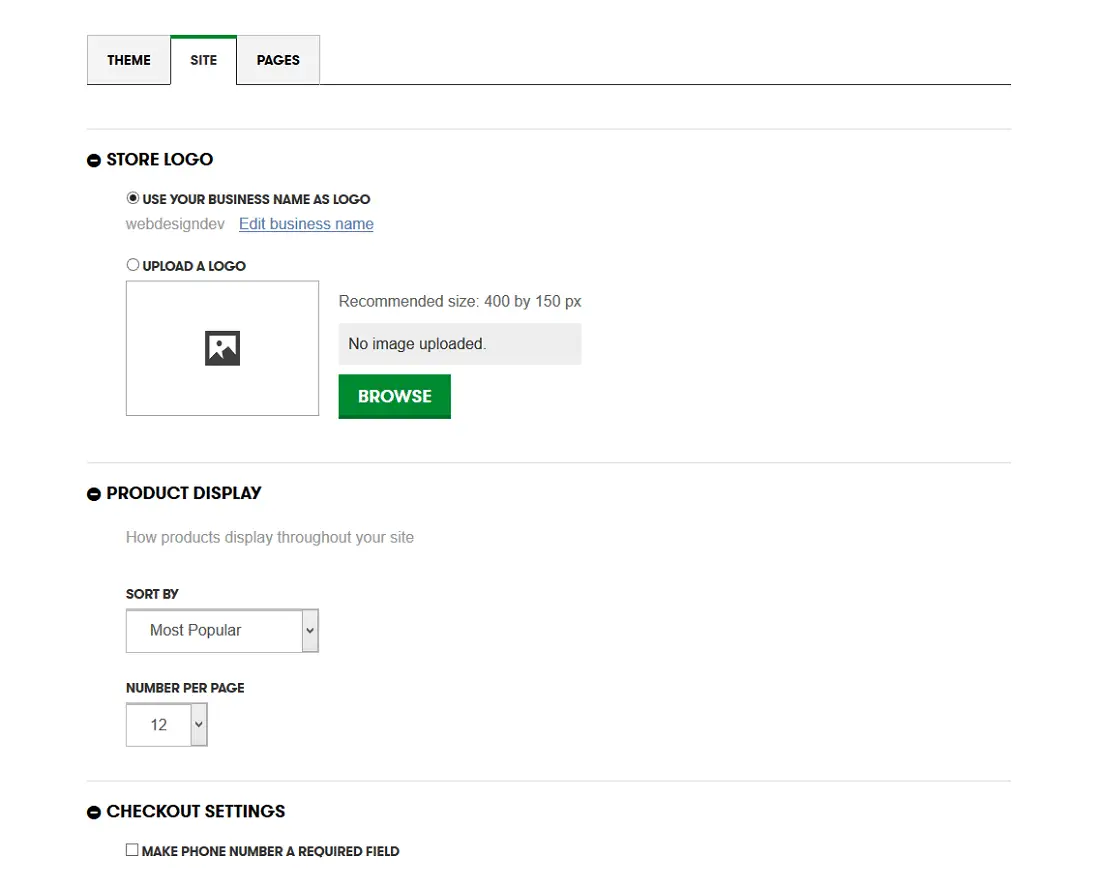Click the CHECKOUT SETTINGS heading
The height and width of the screenshot is (887, 1100).
196,812
